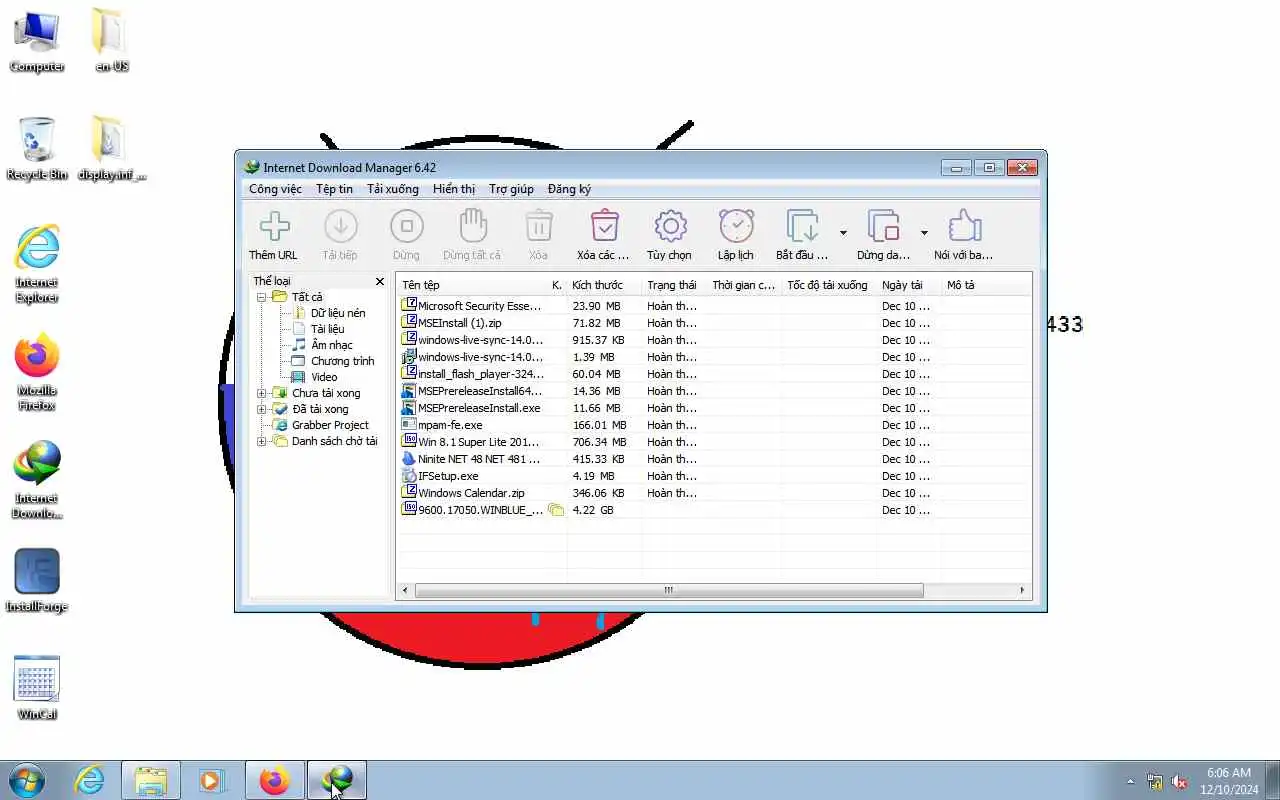This screenshot has width=1280, height=800.
Task: Click left arrow of horizontal scrollbar
Action: click(405, 591)
